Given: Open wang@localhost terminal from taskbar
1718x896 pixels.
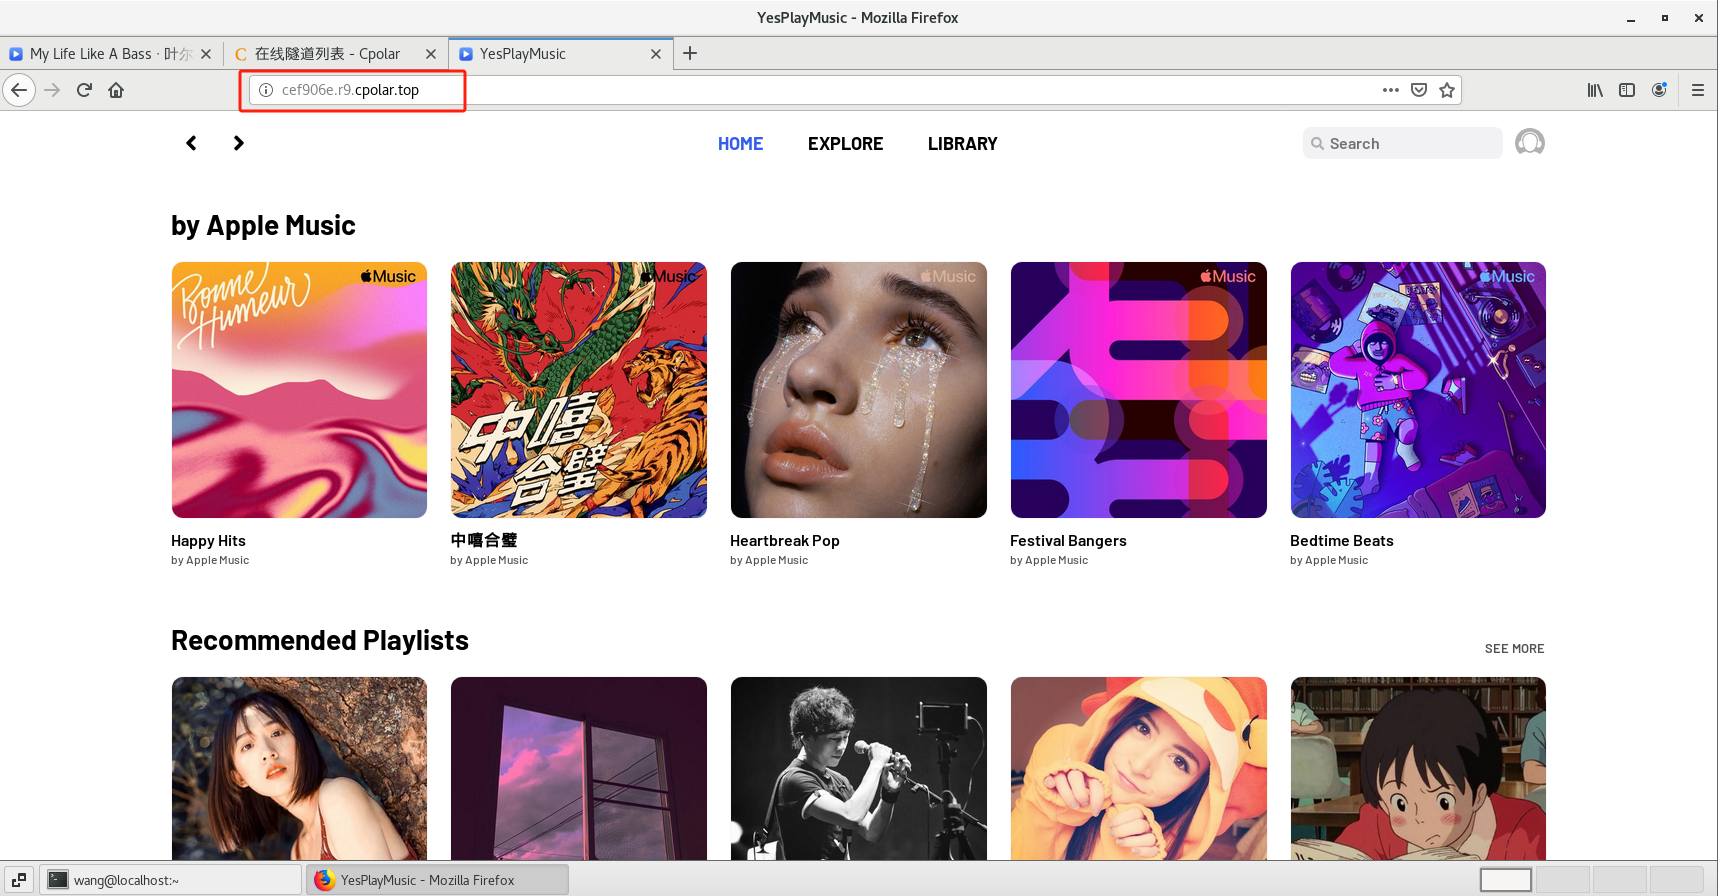Looking at the screenshot, I should click(171, 880).
